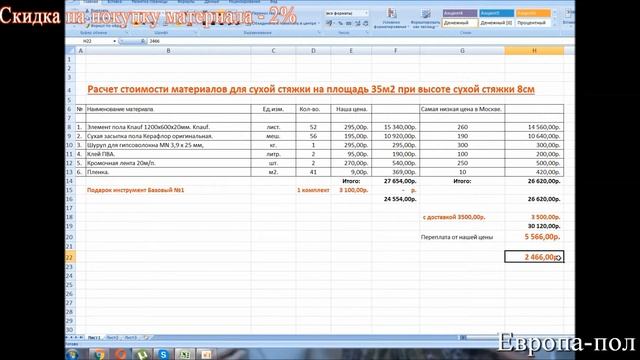This screenshot has width=640, height=360.
Task: Select cell '24 554,00р.'
Action: click(396, 199)
